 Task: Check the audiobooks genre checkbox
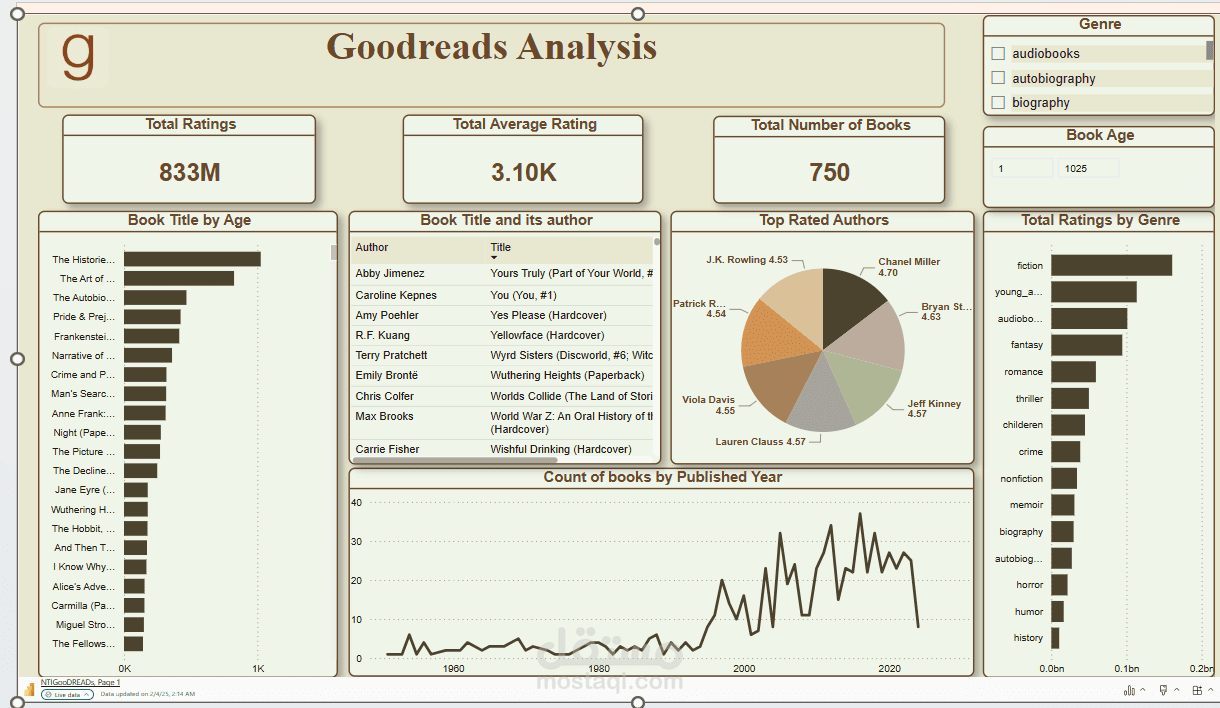click(998, 53)
